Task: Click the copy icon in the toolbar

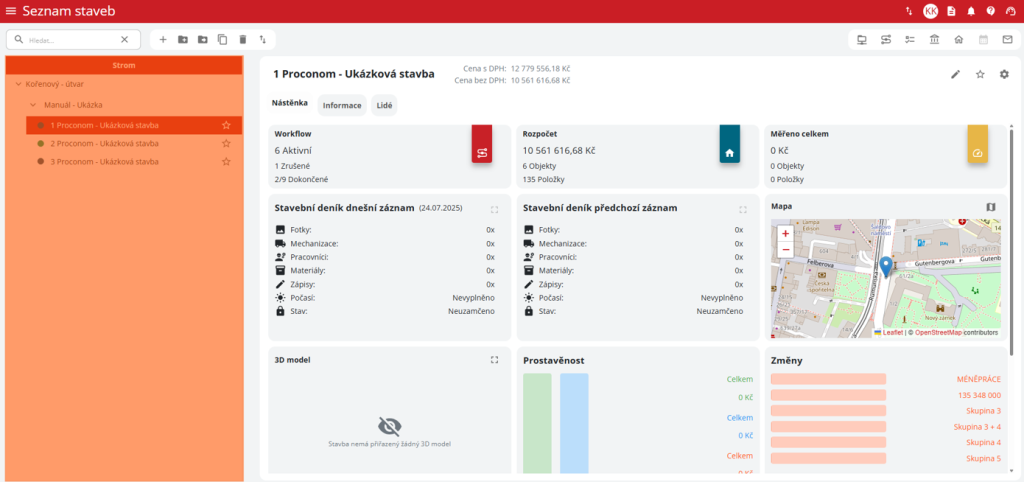Action: (x=222, y=39)
